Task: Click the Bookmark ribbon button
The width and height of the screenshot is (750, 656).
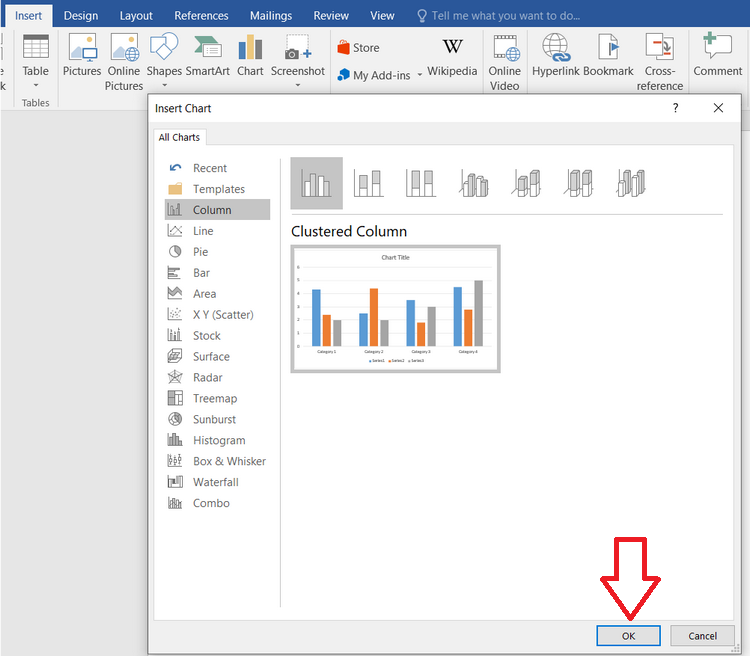Action: (608, 56)
